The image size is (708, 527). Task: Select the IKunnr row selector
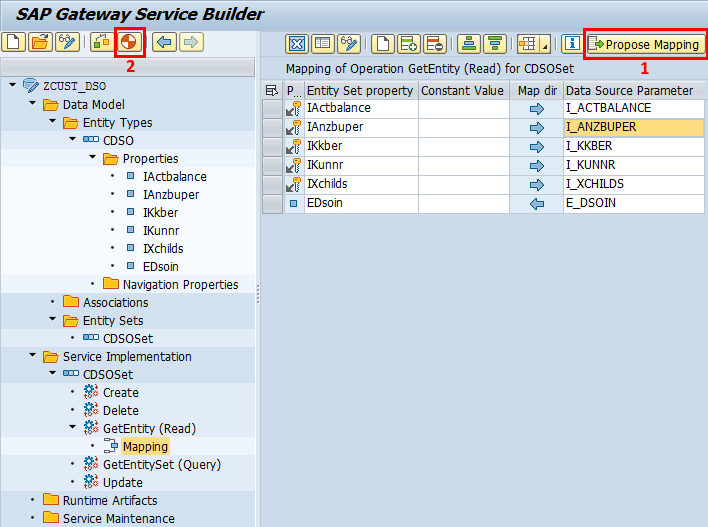[271, 165]
